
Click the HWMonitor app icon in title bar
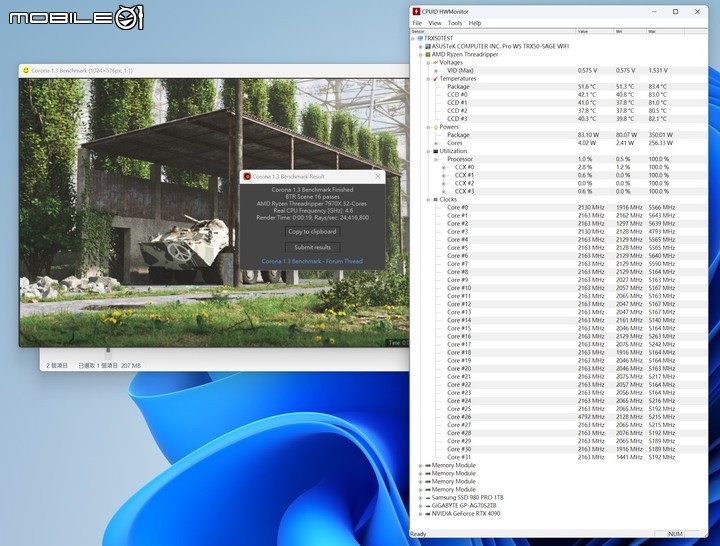tap(416, 11)
